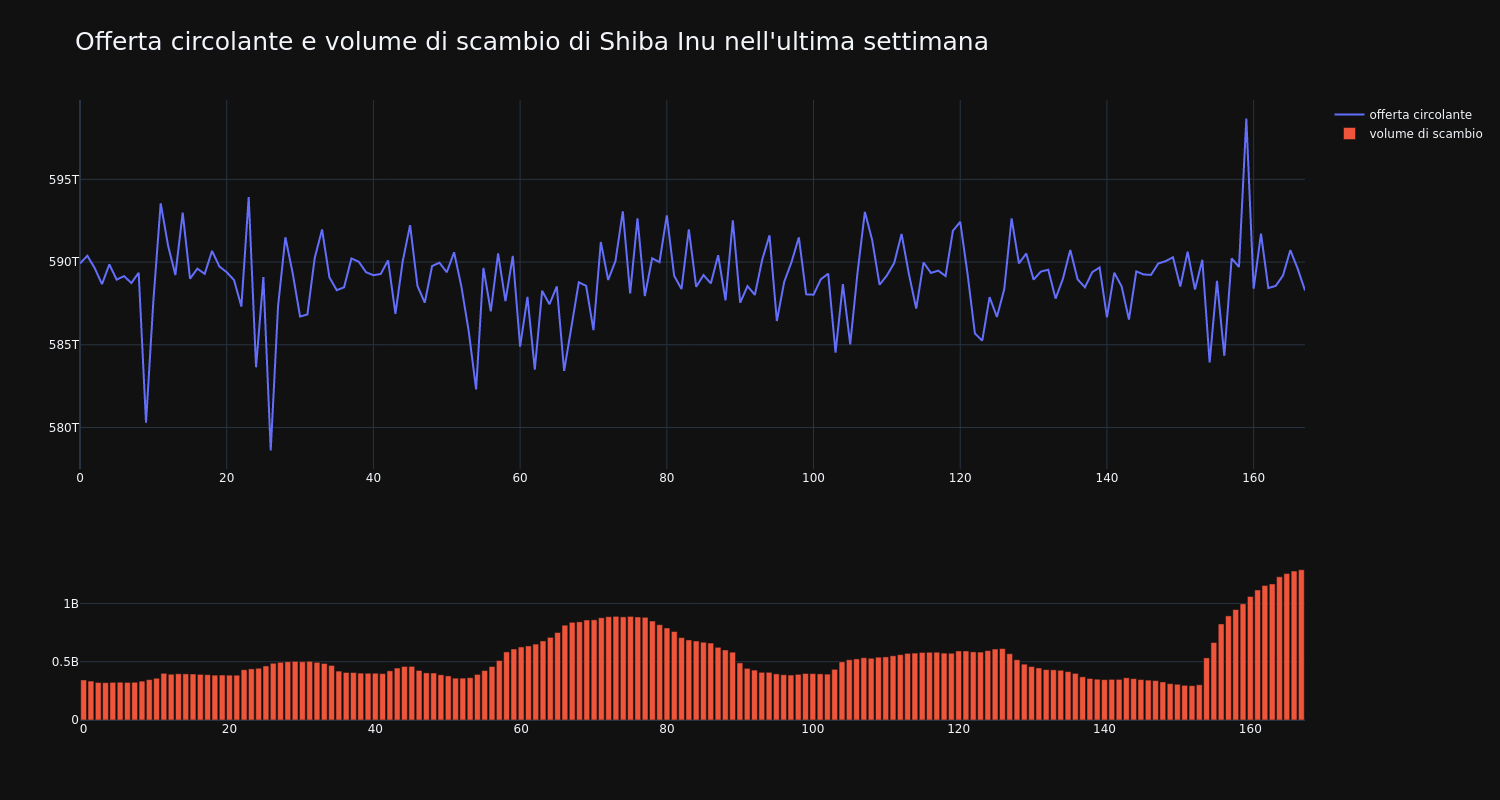The image size is (1500, 800).
Task: Click the 595T label on the supply axis
Action: point(63,180)
